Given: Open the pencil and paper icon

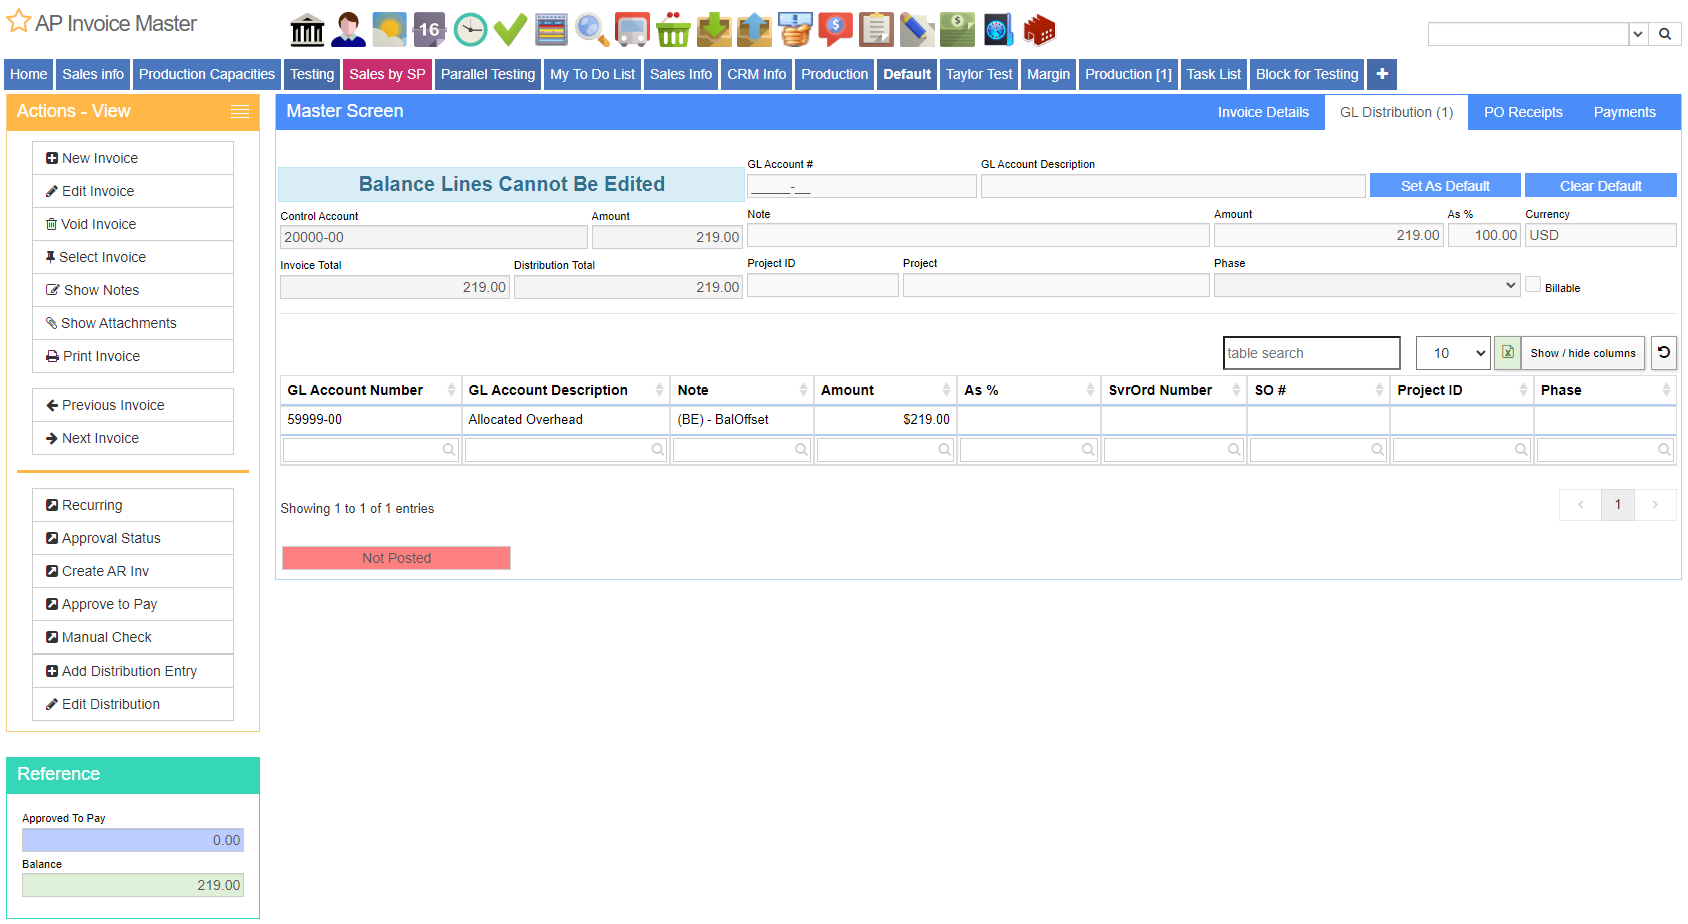Looking at the screenshot, I should (x=916, y=30).
